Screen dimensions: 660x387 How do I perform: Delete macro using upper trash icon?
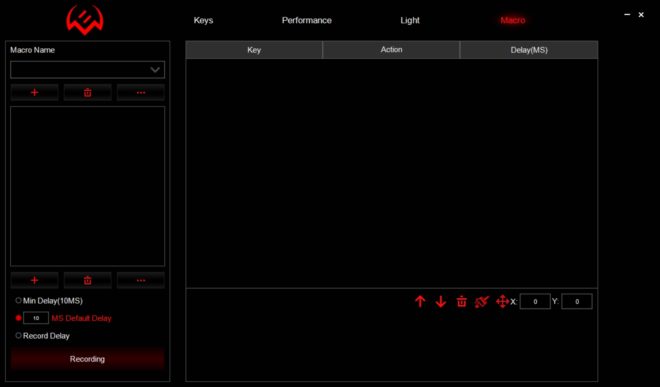point(88,92)
